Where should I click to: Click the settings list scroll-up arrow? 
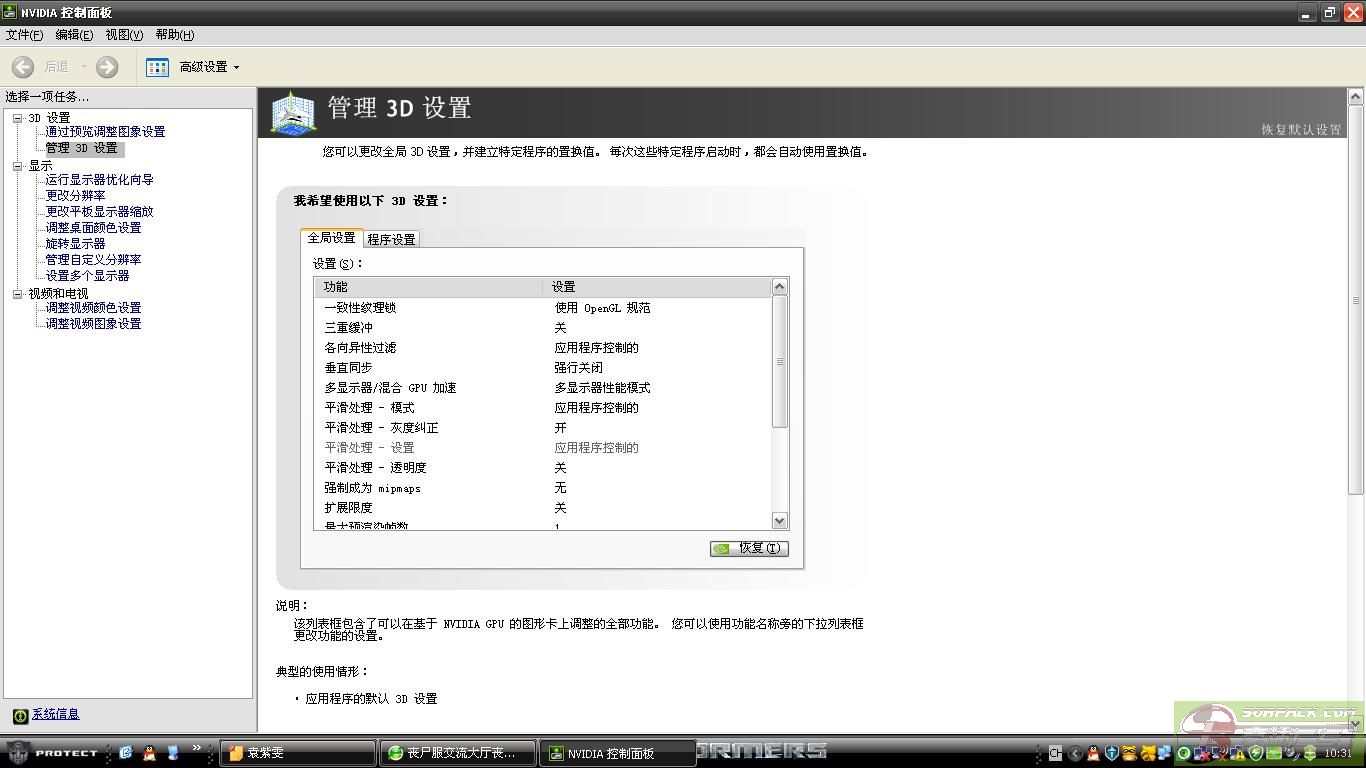coord(780,287)
